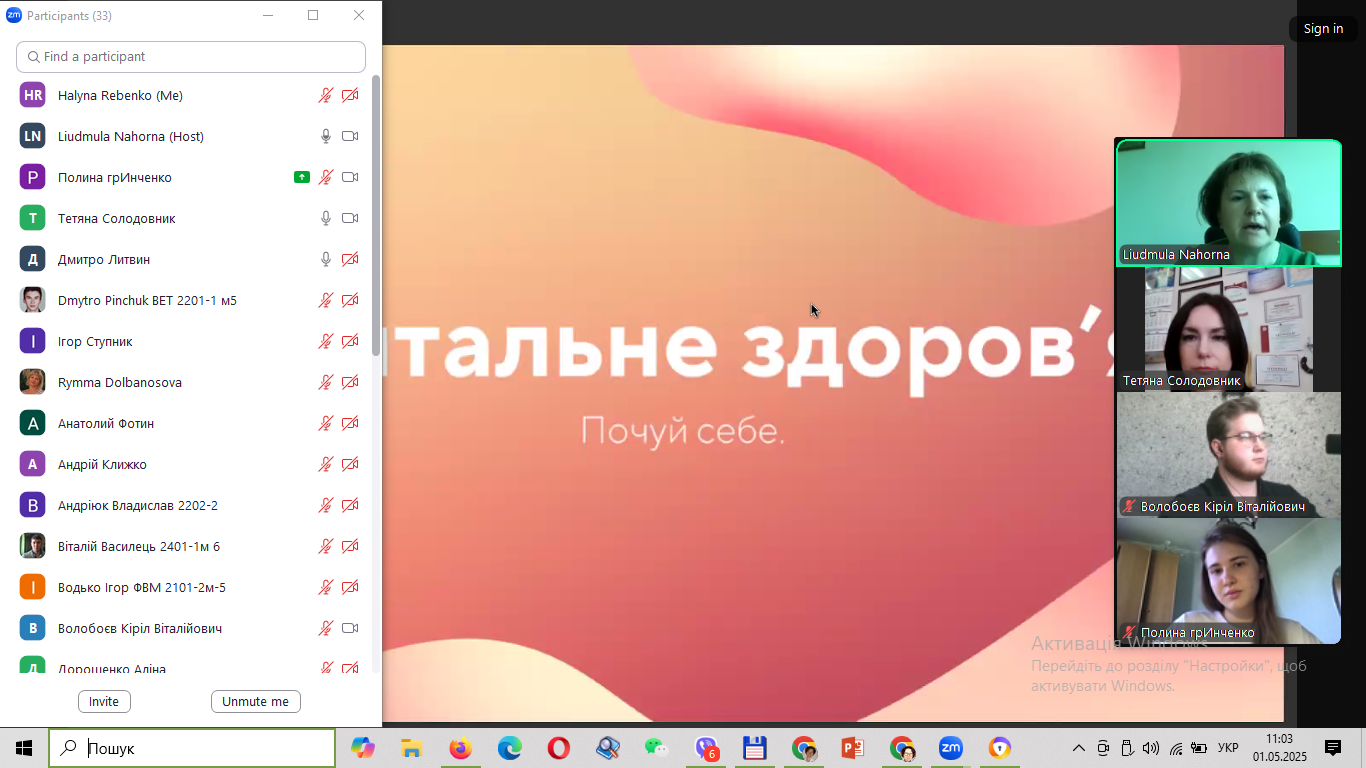
Task: Click camera-off icon for Rymma Dolbanosova
Action: point(350,382)
